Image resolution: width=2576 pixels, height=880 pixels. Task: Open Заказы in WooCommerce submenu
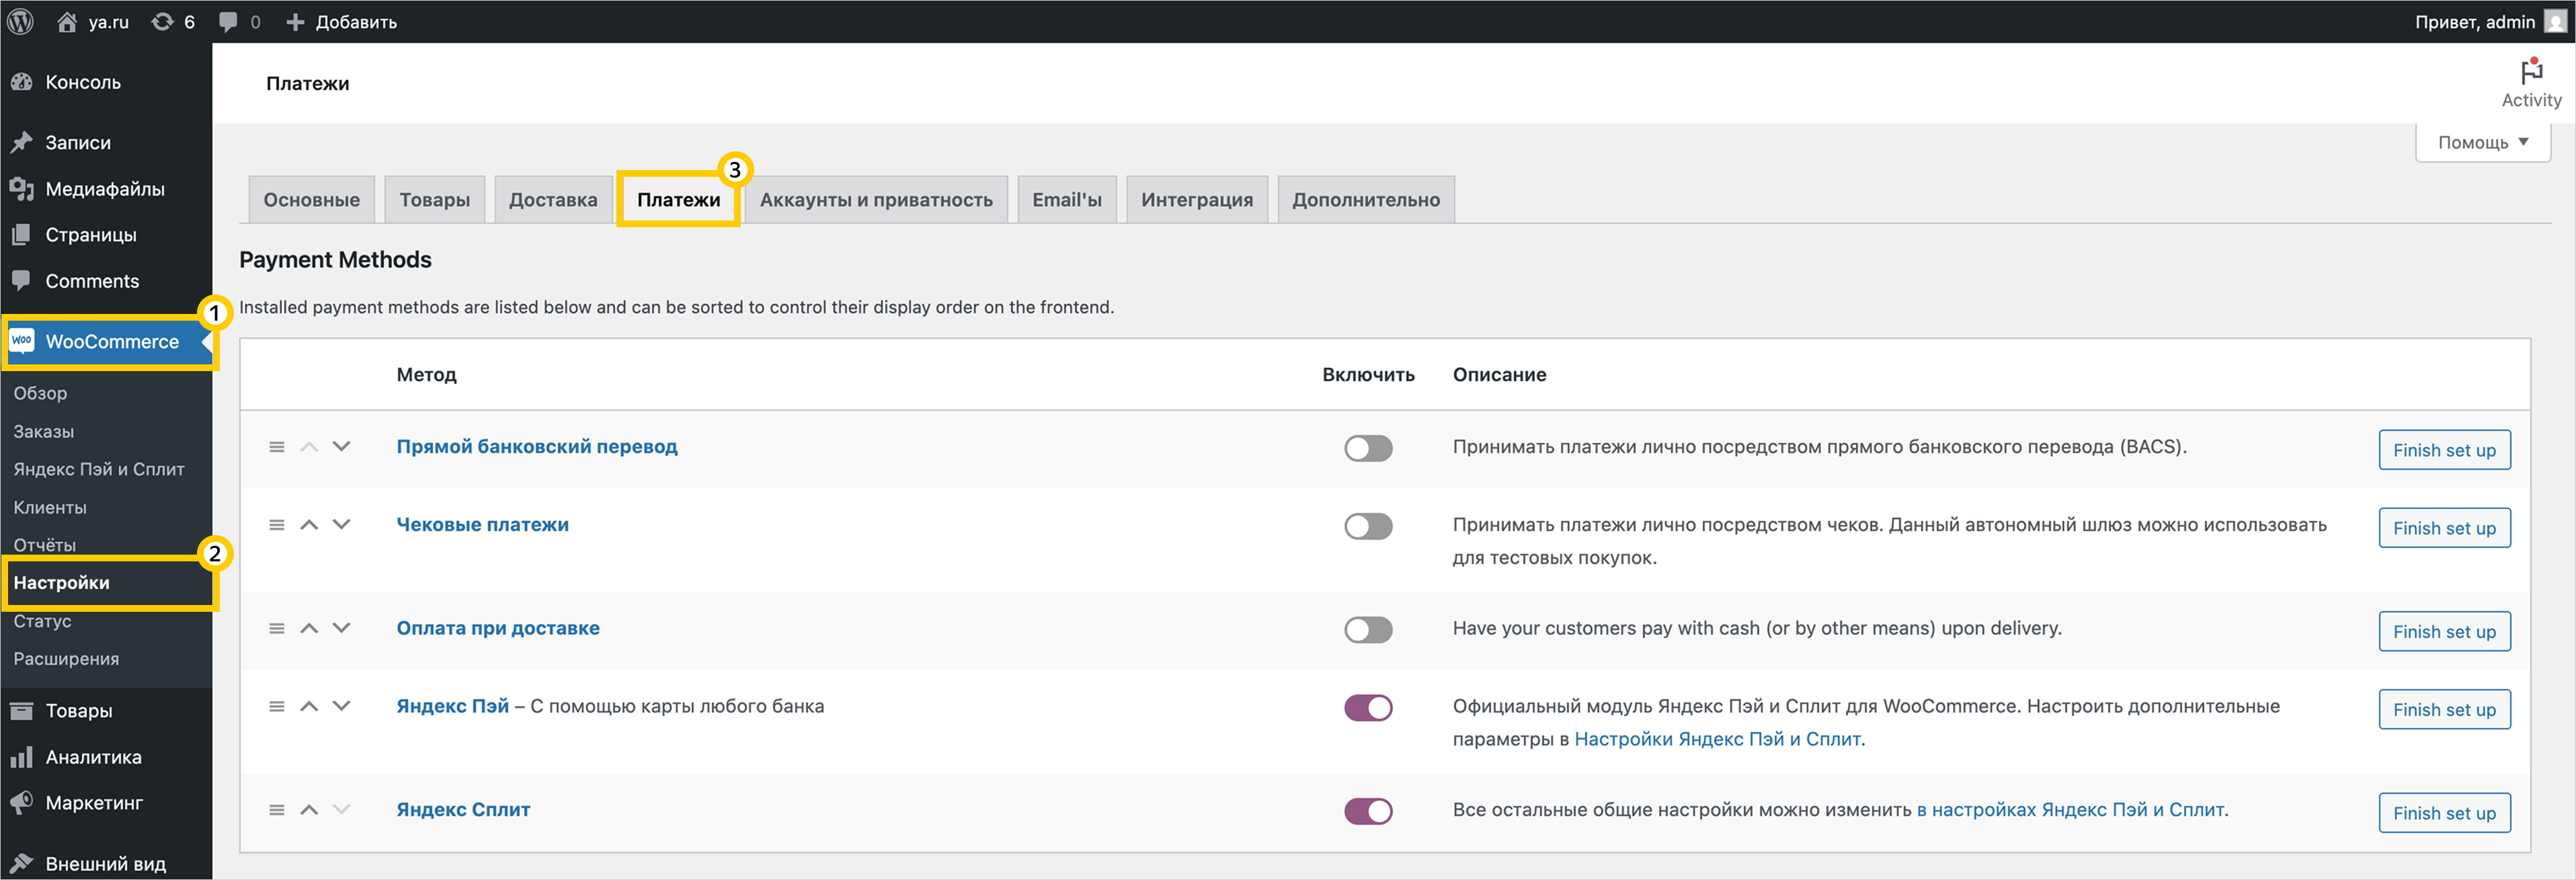44,431
